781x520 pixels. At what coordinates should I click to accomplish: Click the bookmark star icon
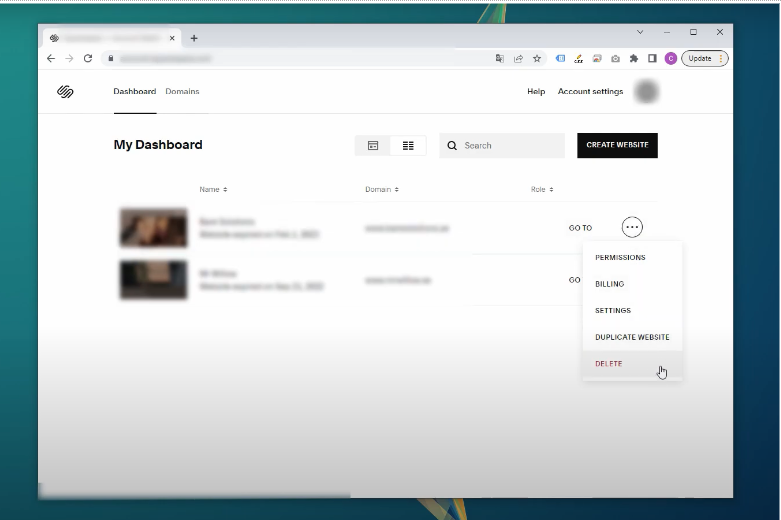(537, 59)
